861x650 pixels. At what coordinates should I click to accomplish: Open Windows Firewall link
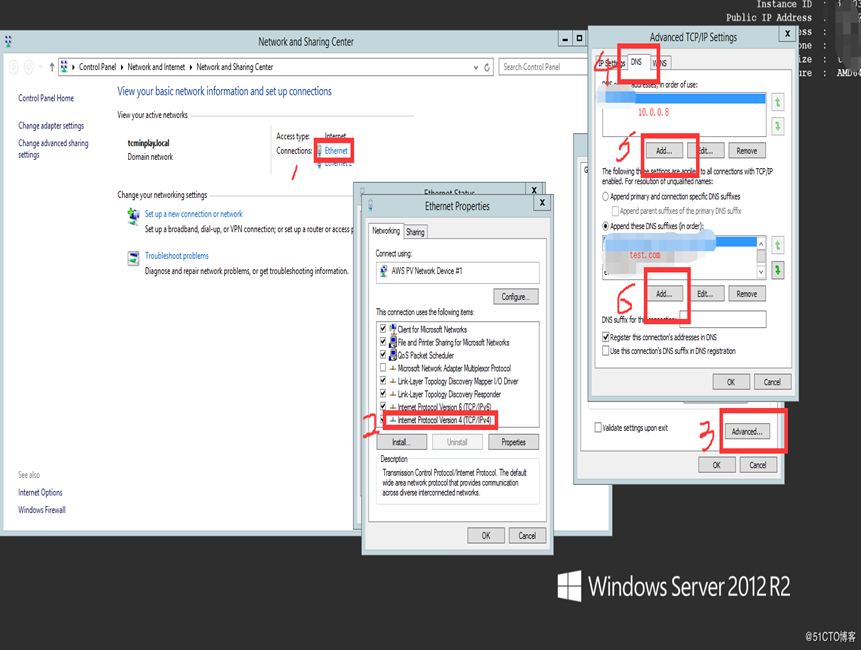point(42,510)
